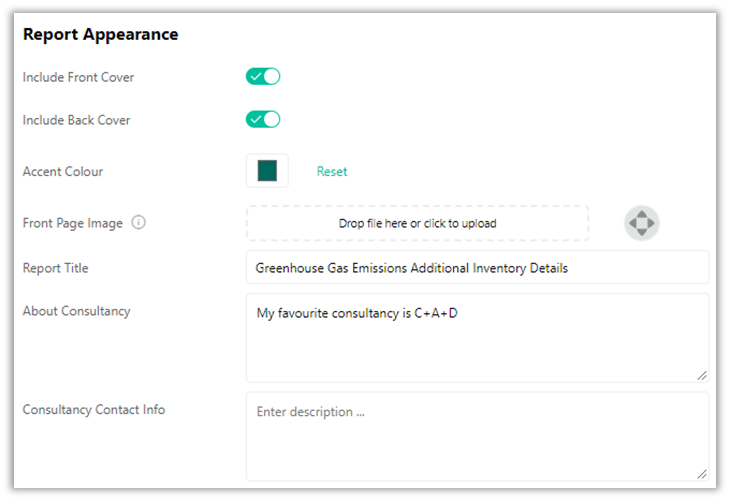Click into the About Consultancy text area
This screenshot has height=501, width=730.
(477, 338)
